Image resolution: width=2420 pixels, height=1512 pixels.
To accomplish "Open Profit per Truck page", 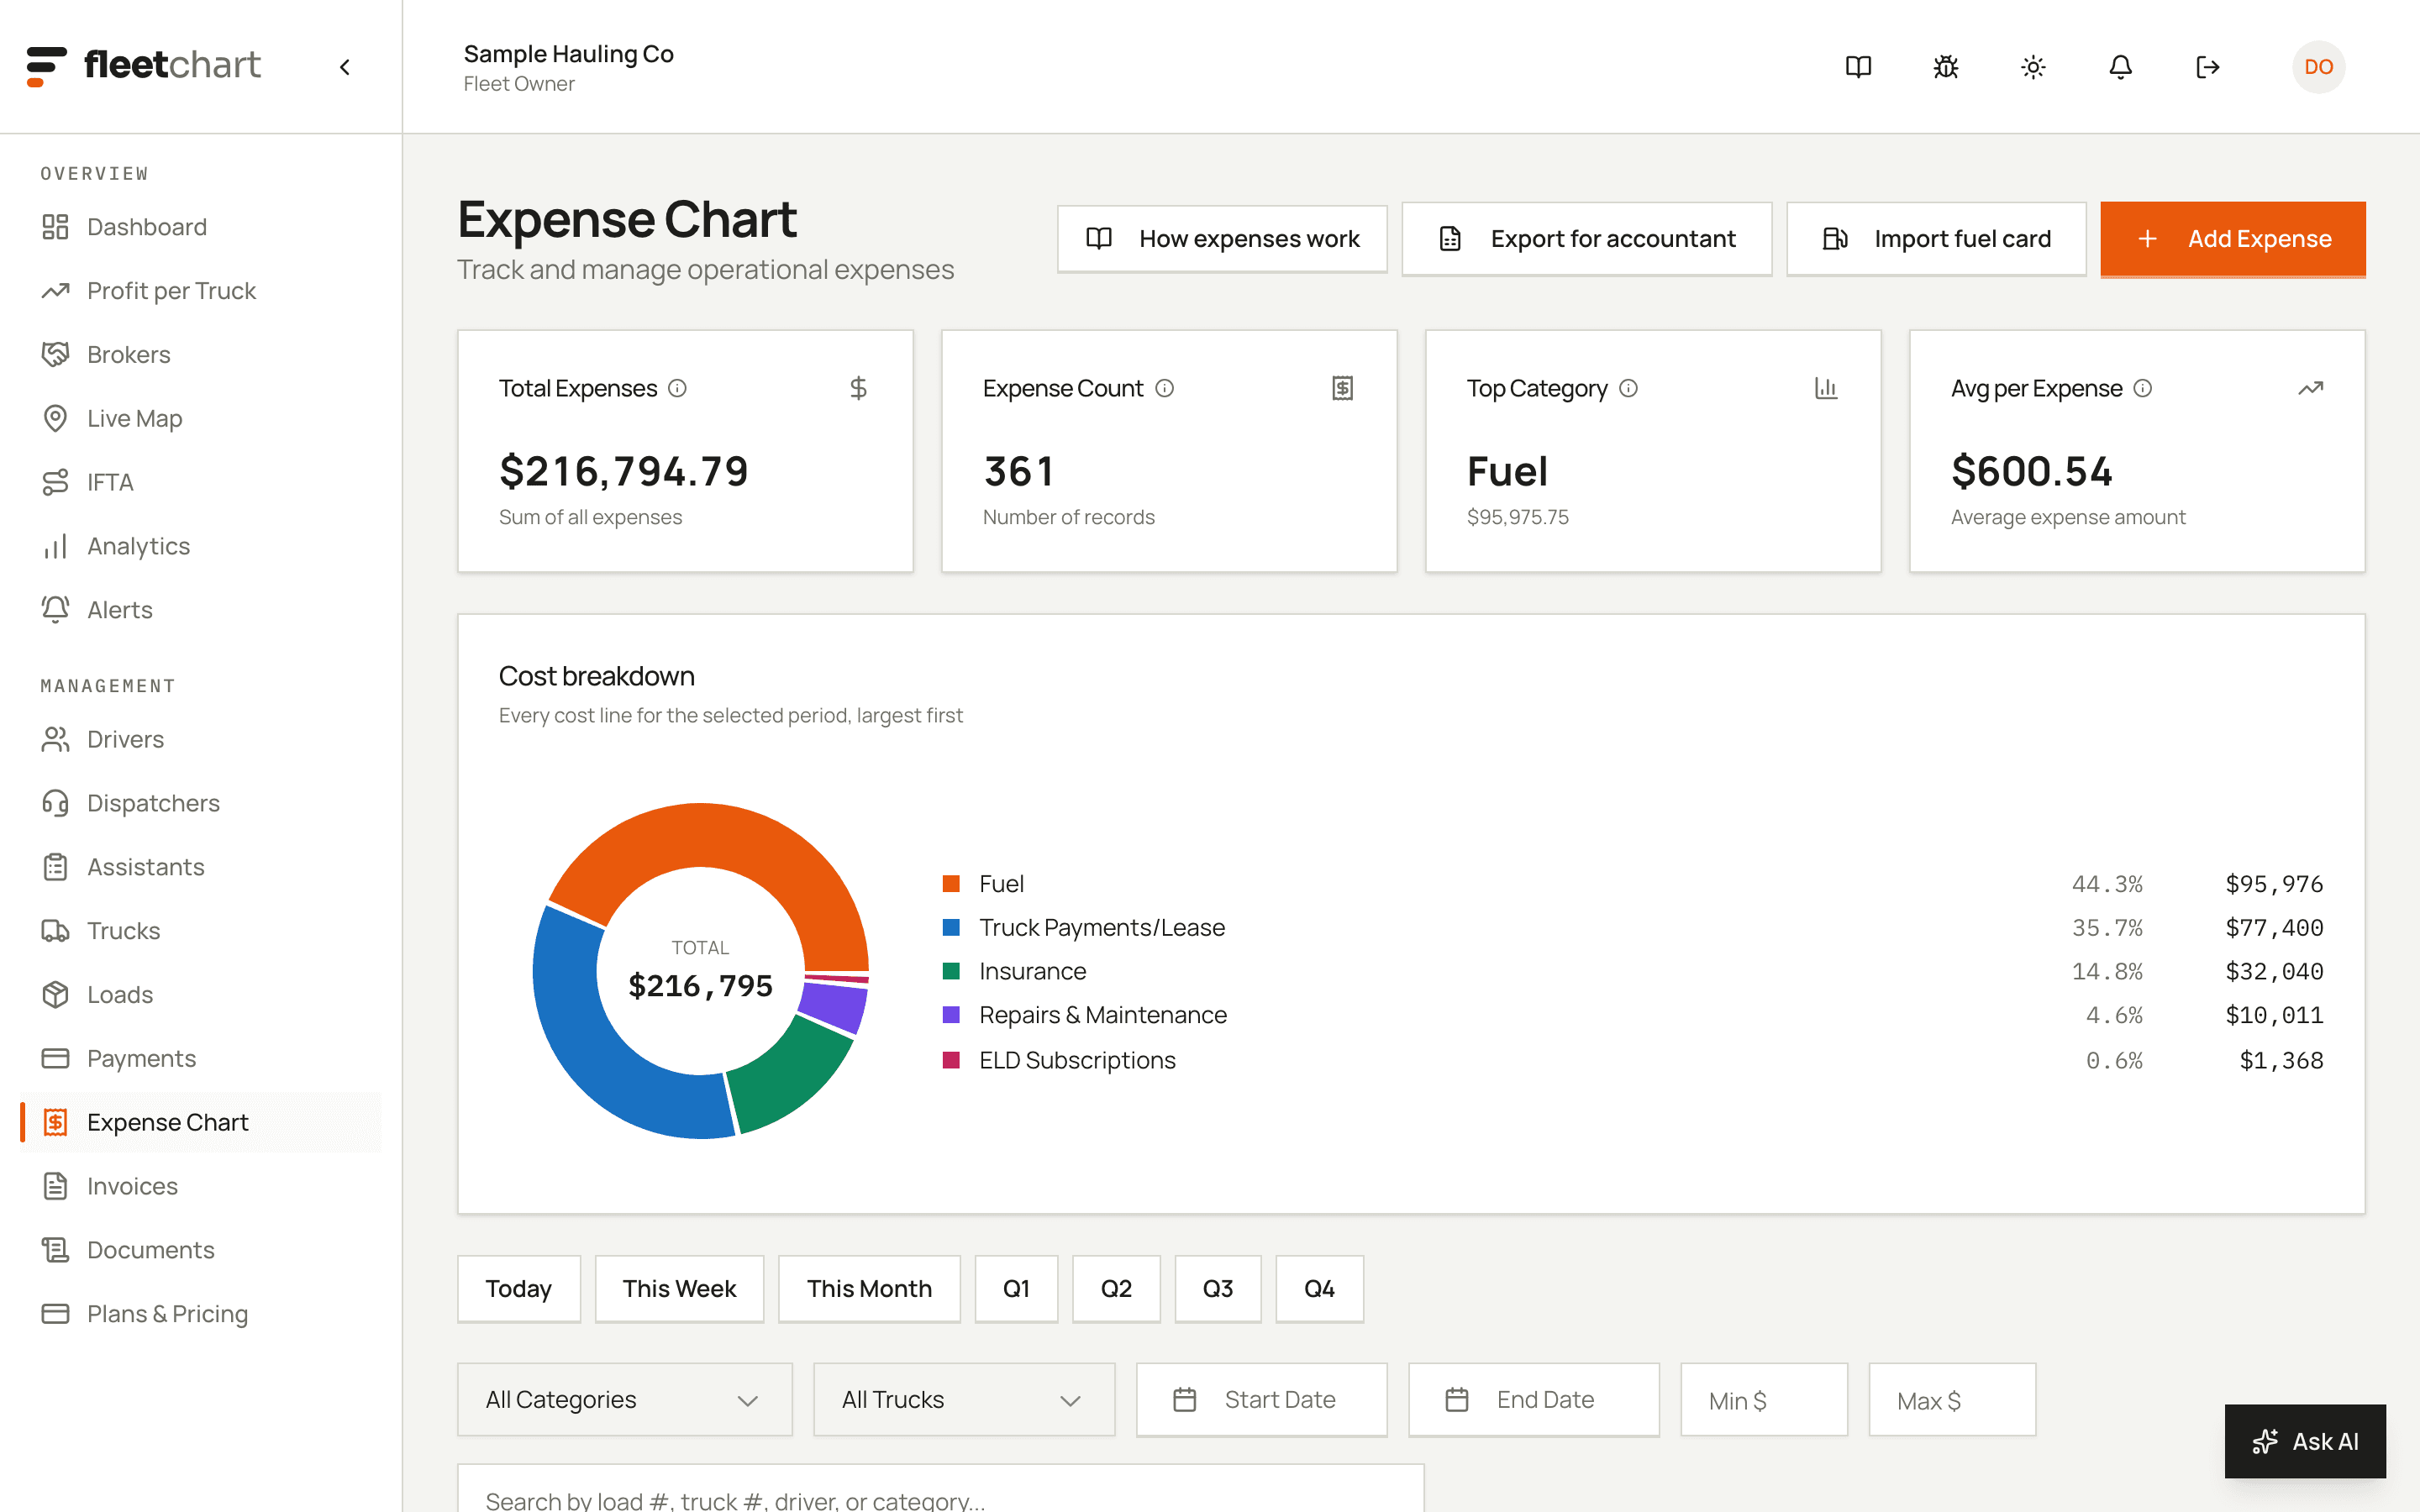I will [x=200, y=291].
